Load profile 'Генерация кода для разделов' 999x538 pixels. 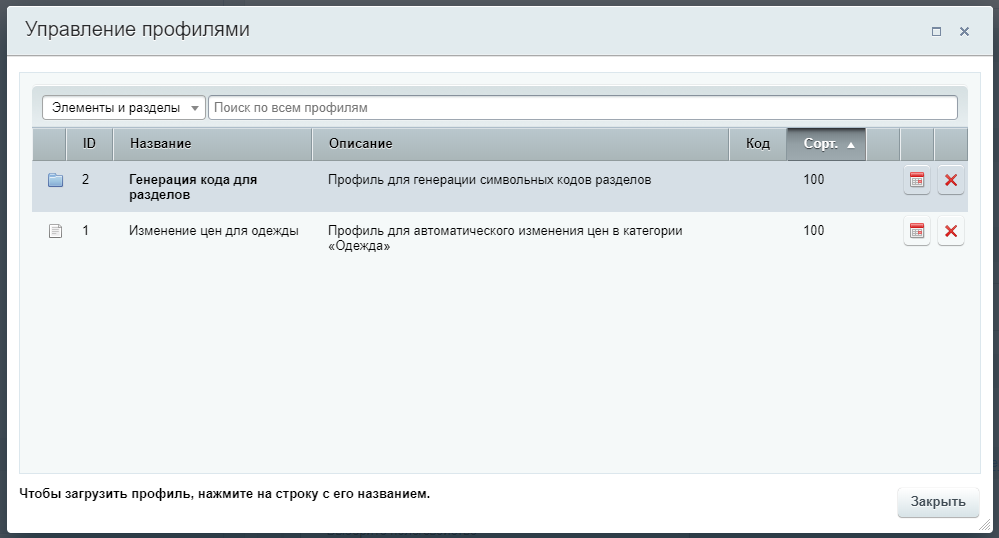(x=193, y=187)
